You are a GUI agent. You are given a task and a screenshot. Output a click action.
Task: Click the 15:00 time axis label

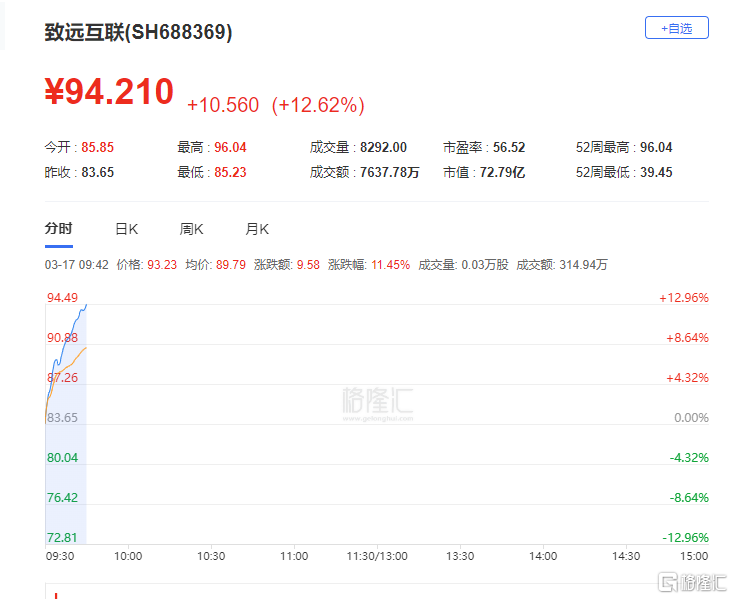694,556
